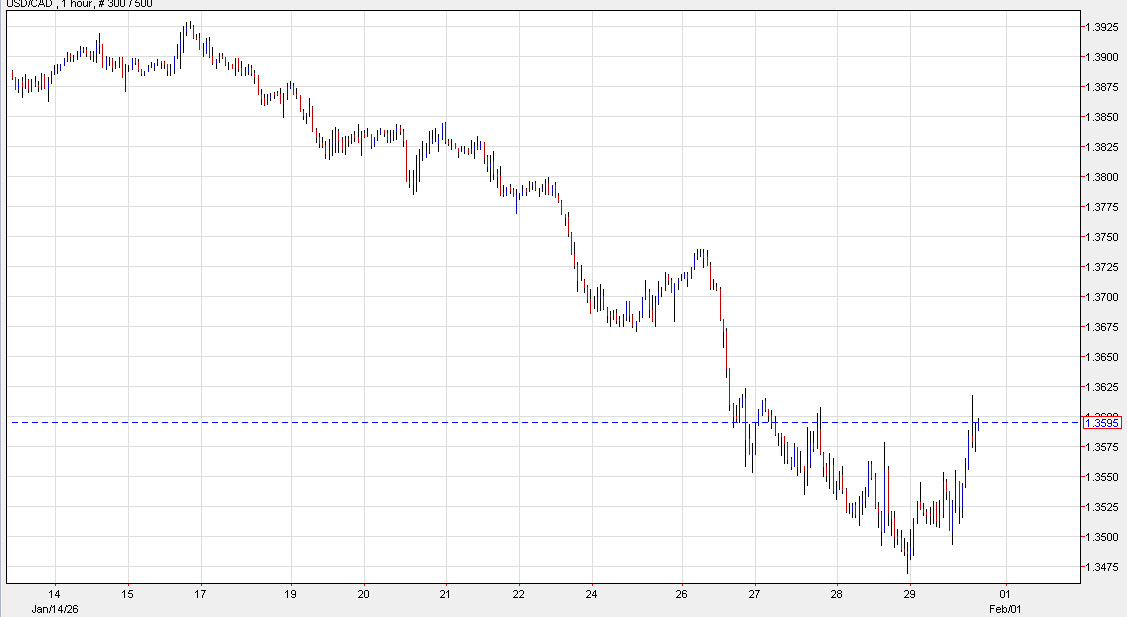Viewport: 1127px width, 617px height.
Task: Click the 1.3925 label on the price axis
Action: (1100, 29)
